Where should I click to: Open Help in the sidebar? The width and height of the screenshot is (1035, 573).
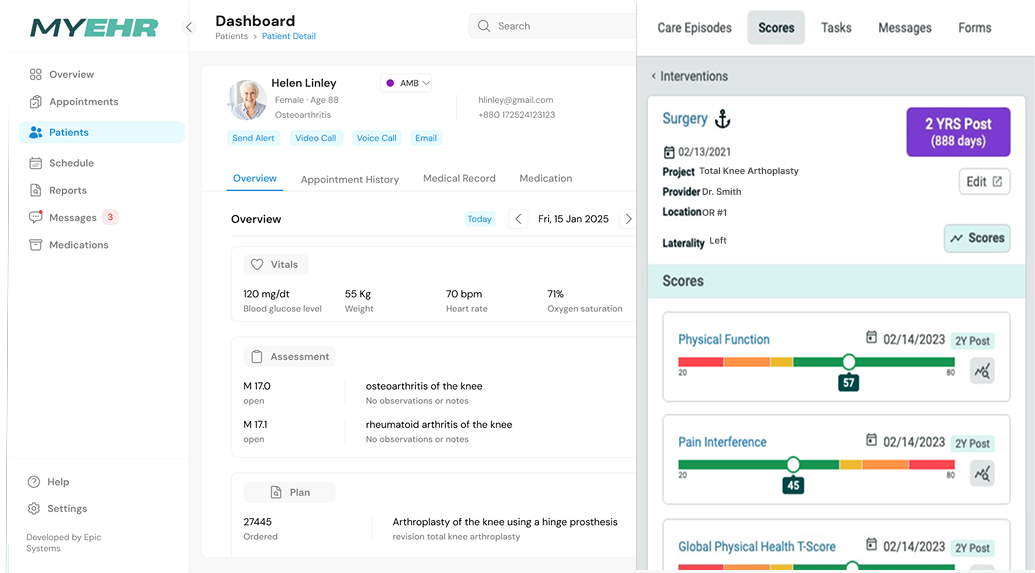tap(48, 482)
